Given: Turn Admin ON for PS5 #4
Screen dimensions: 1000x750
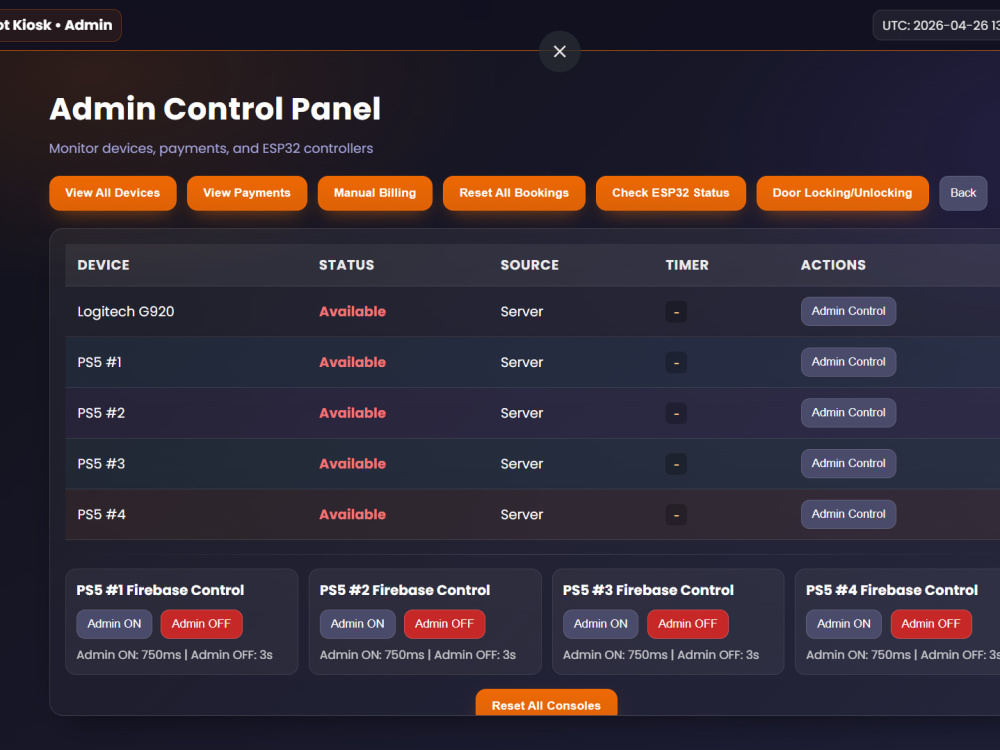Looking at the screenshot, I should coord(844,624).
